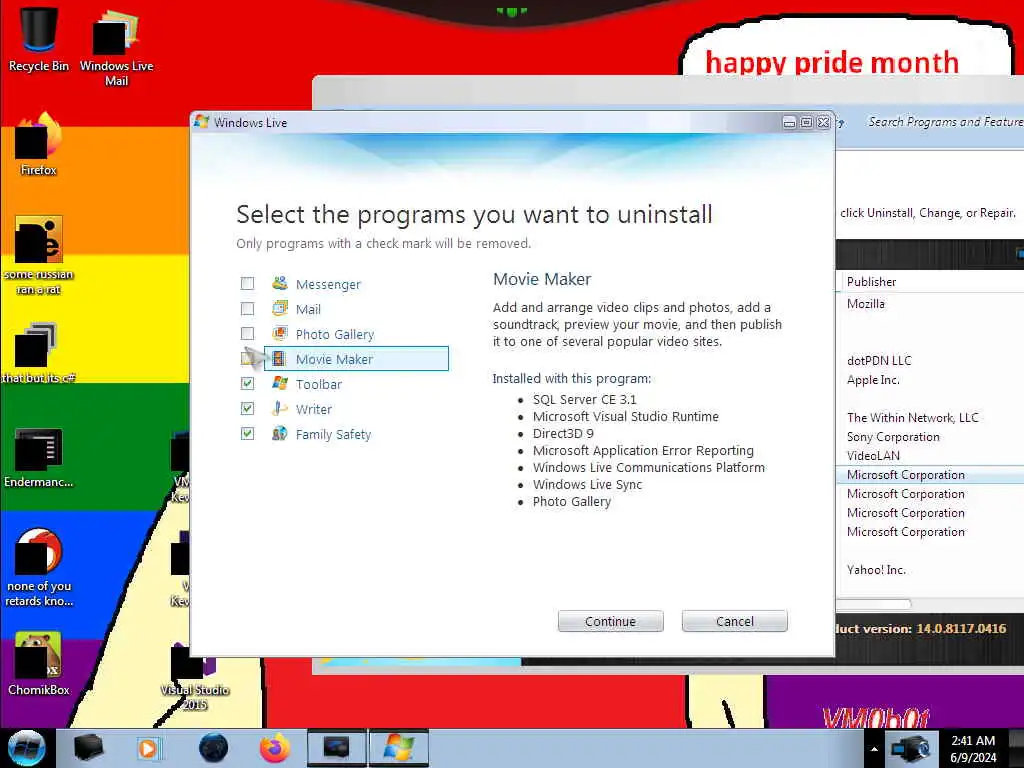Select the Photo Gallery label in program list
1024x768 pixels.
334,334
